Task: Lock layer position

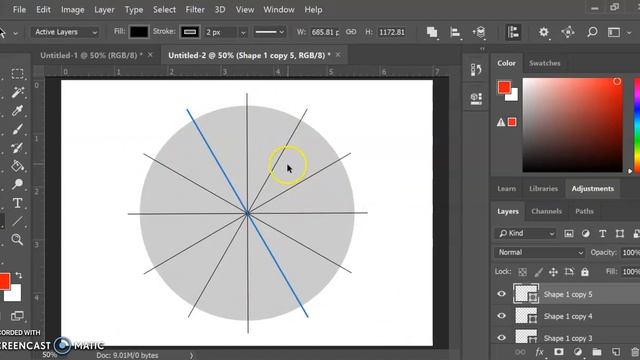Action: click(x=553, y=272)
